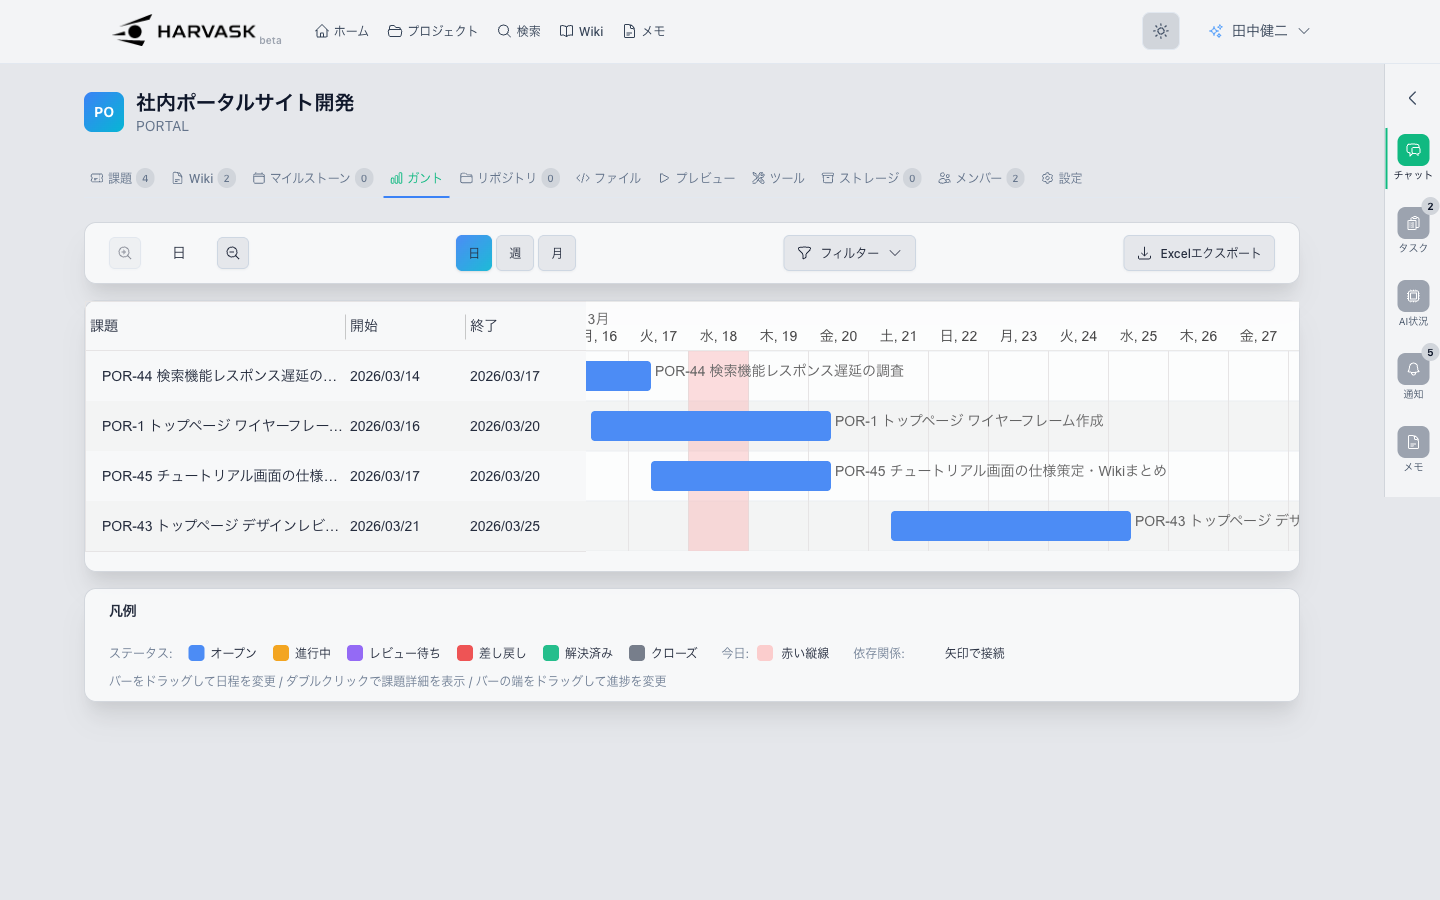Select the POR-1 task row in list
1440x900 pixels.
tap(220, 426)
